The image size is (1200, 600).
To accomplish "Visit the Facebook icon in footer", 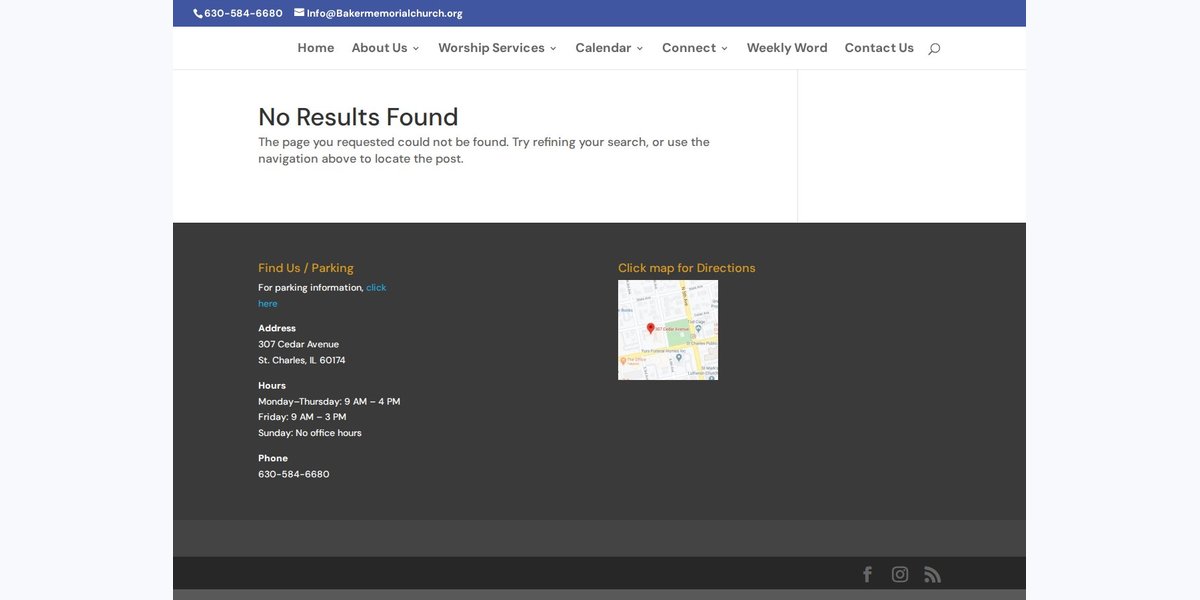I will (867, 574).
